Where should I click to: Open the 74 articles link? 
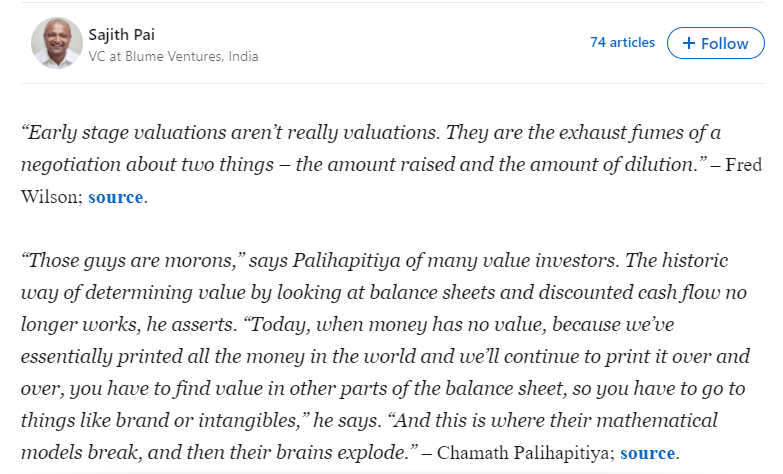tap(622, 42)
